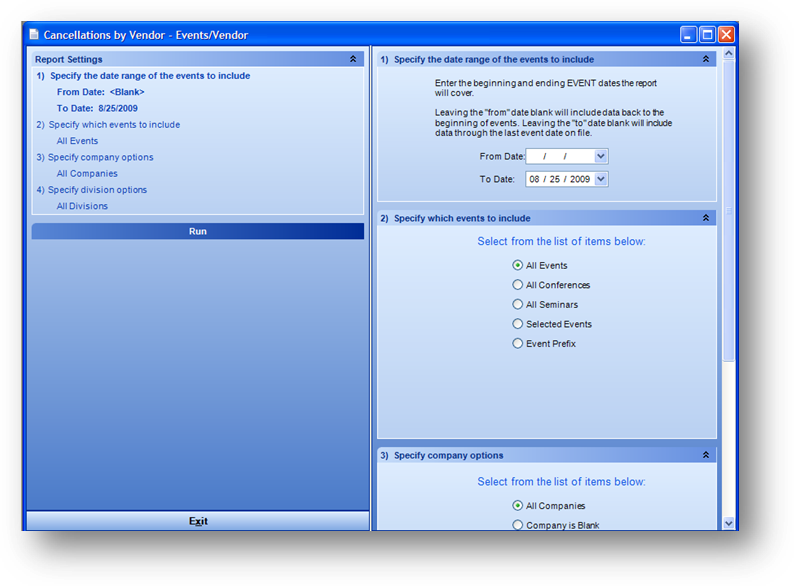794x586 pixels.
Task: Open 'Specify which events to include' setting link
Action: [114, 125]
